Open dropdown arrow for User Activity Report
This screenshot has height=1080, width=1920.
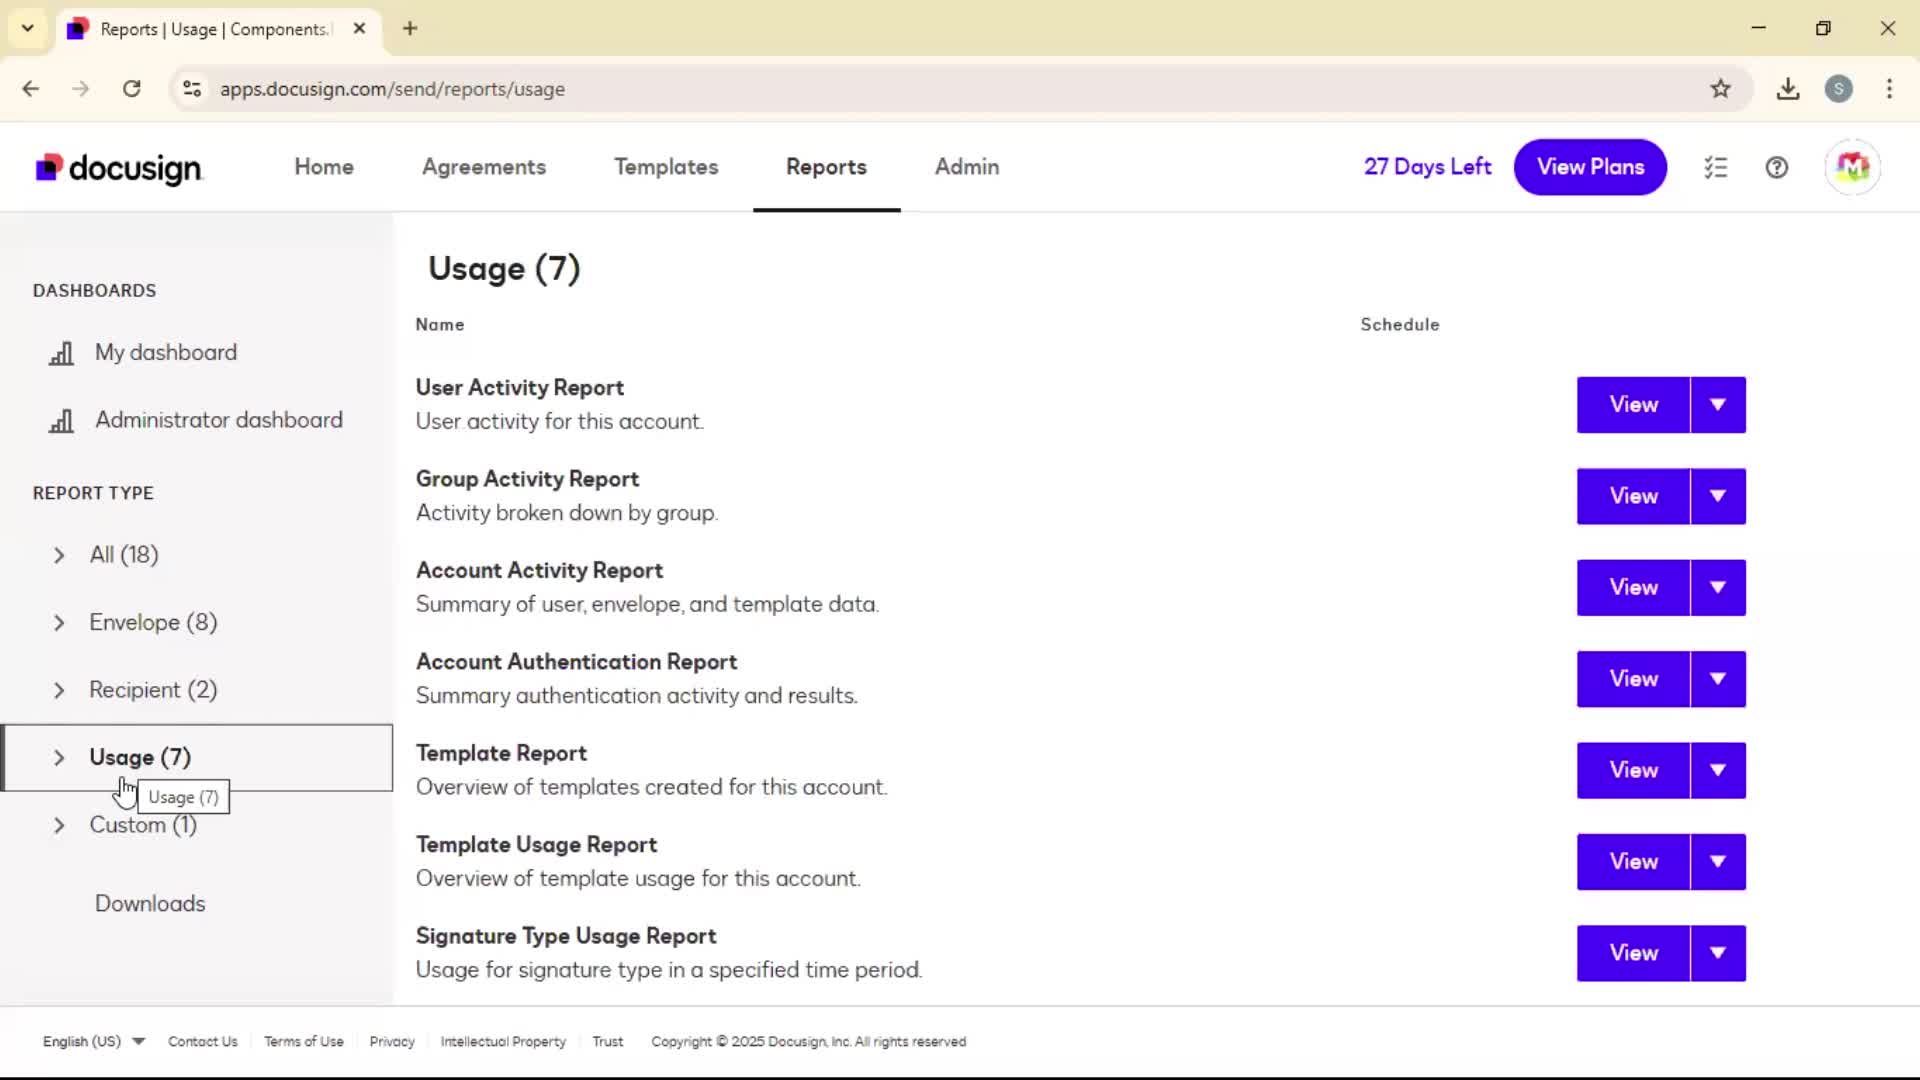1718,405
